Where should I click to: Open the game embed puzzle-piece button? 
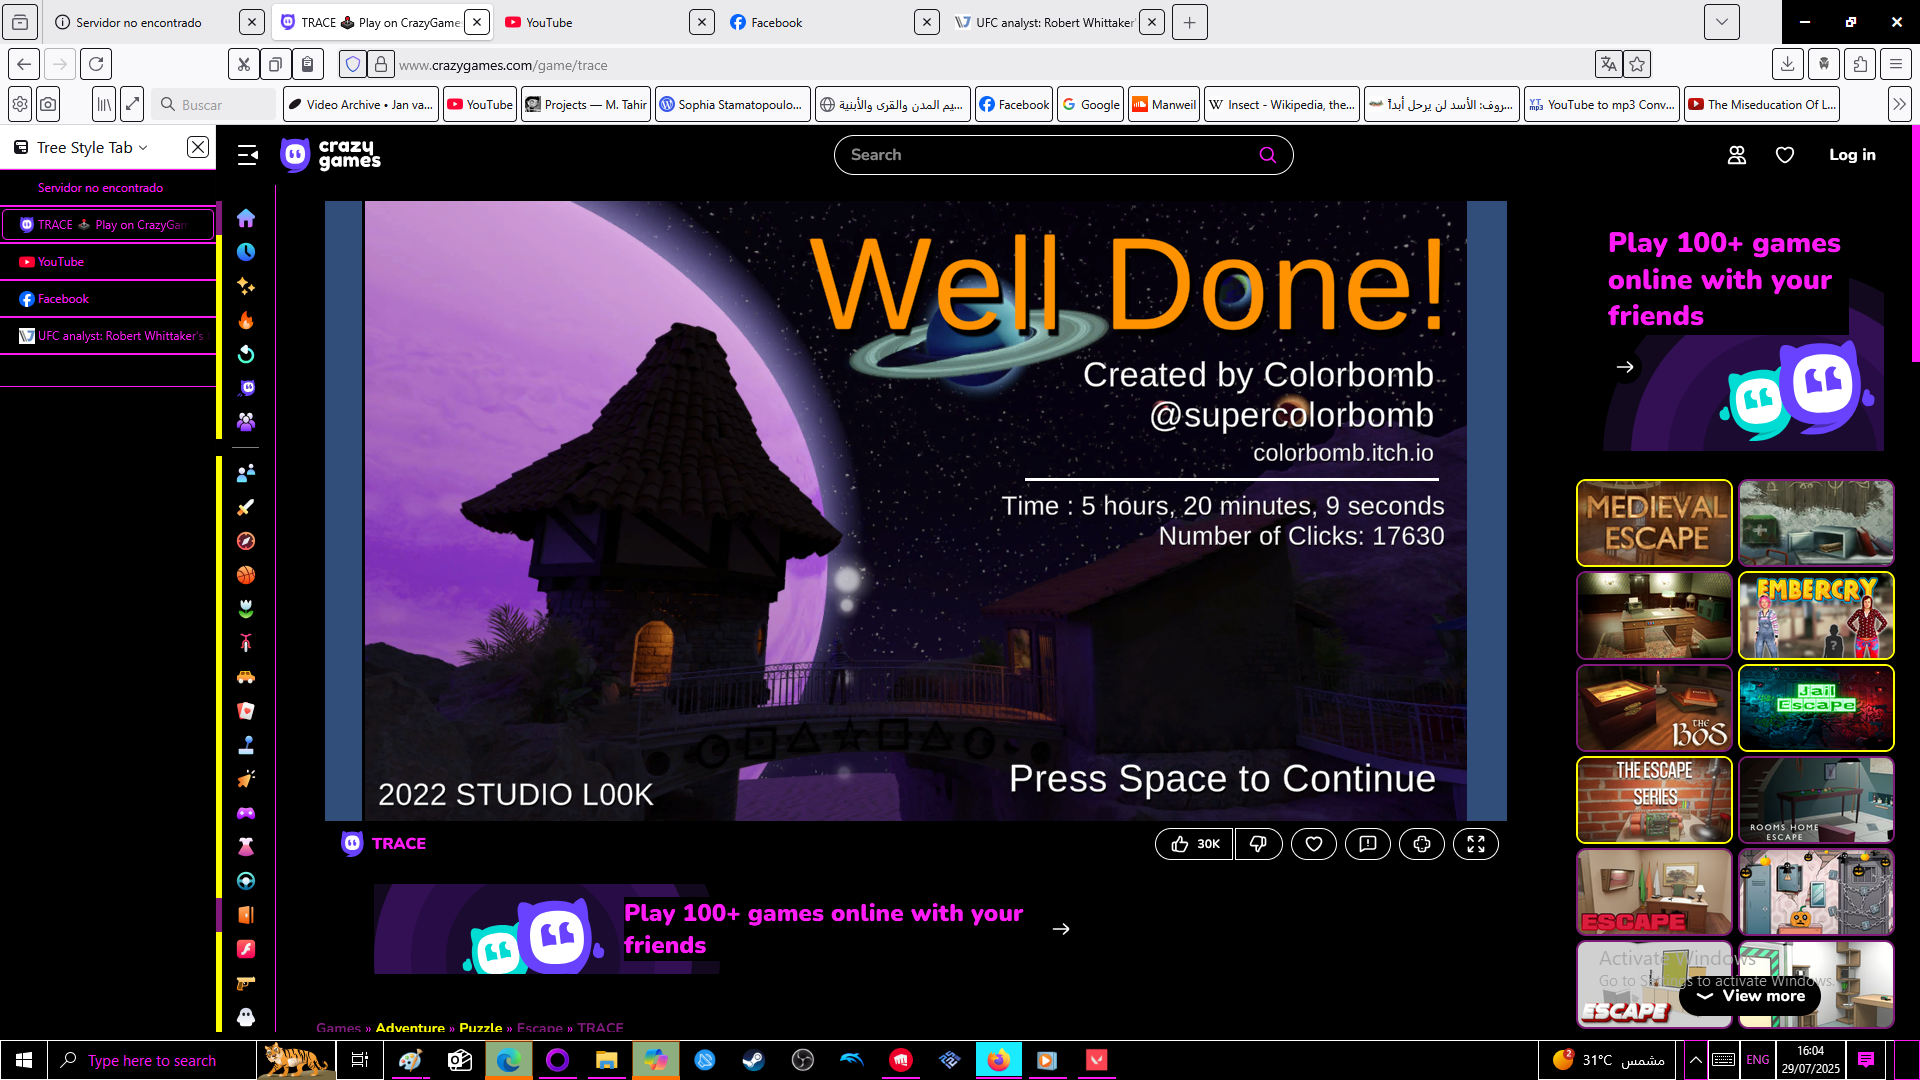pos(1422,844)
